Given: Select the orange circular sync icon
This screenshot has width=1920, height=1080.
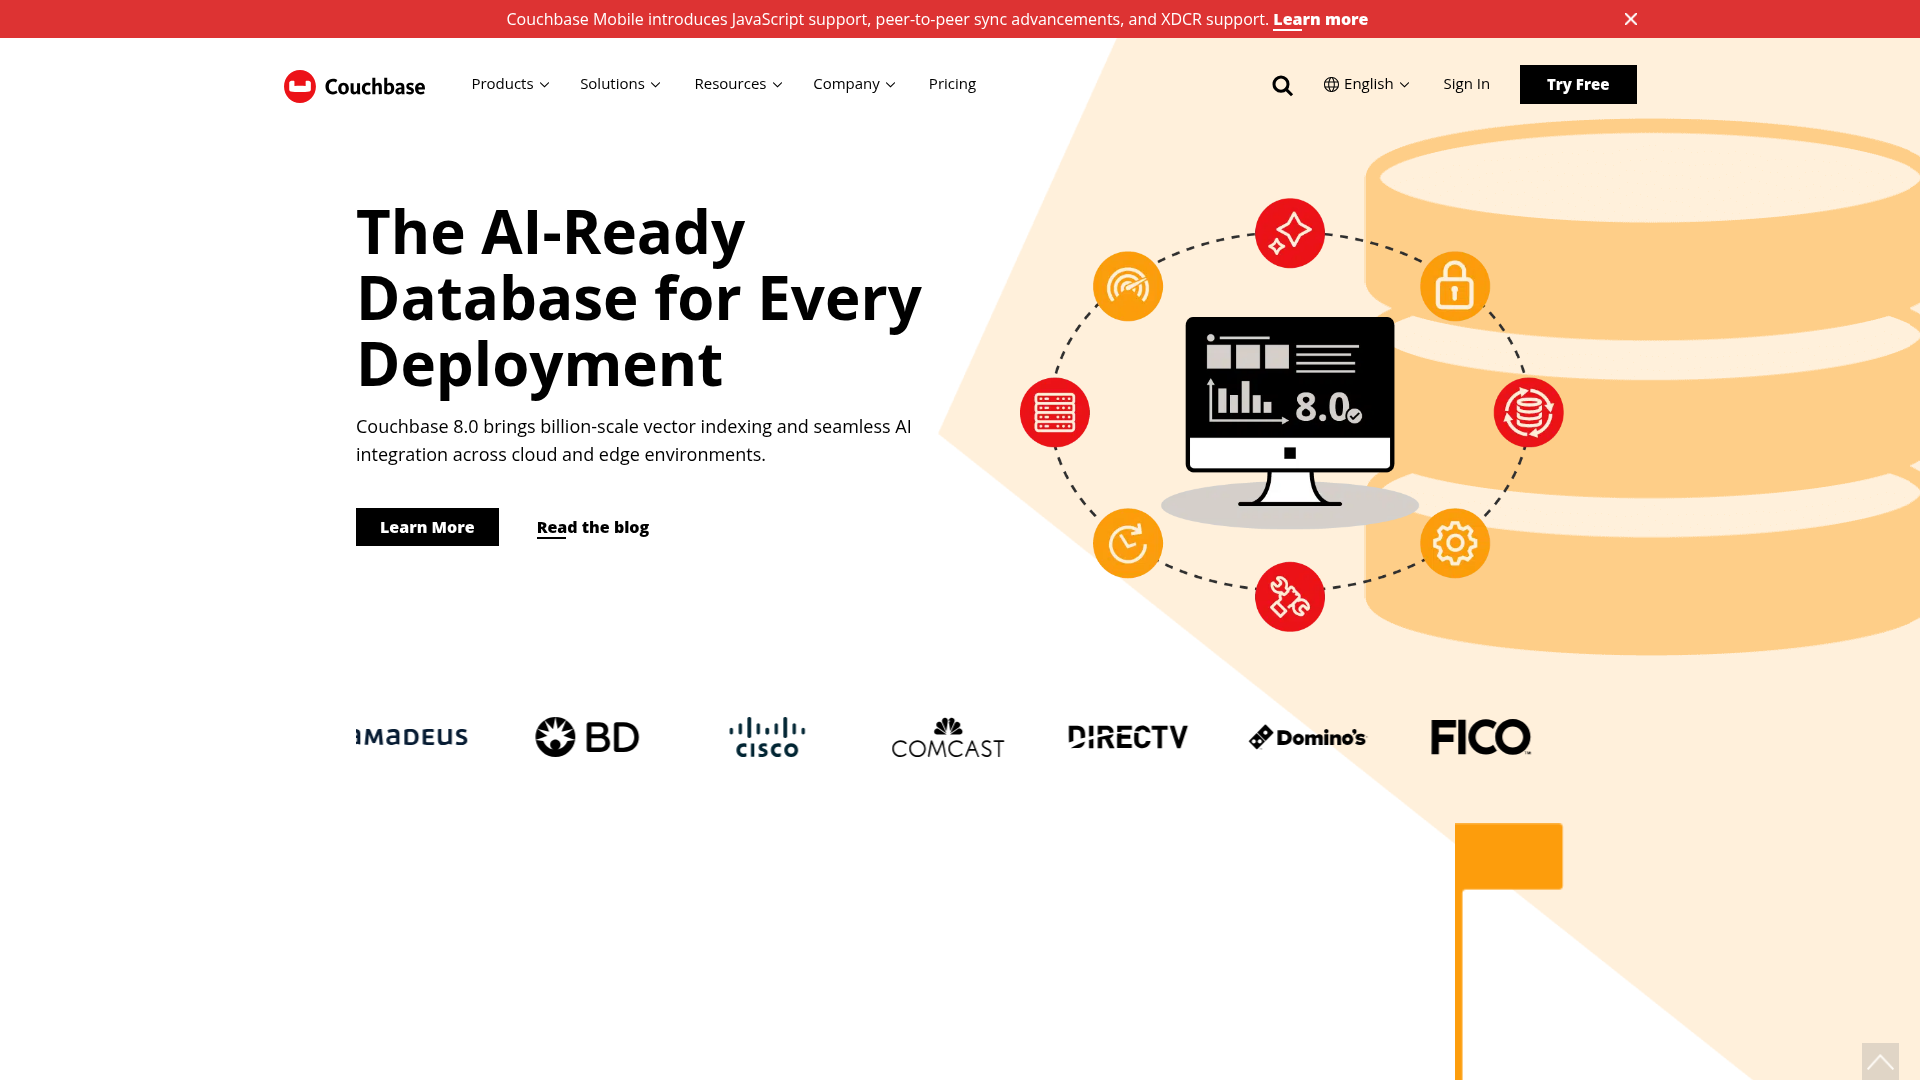Looking at the screenshot, I should tap(1128, 543).
